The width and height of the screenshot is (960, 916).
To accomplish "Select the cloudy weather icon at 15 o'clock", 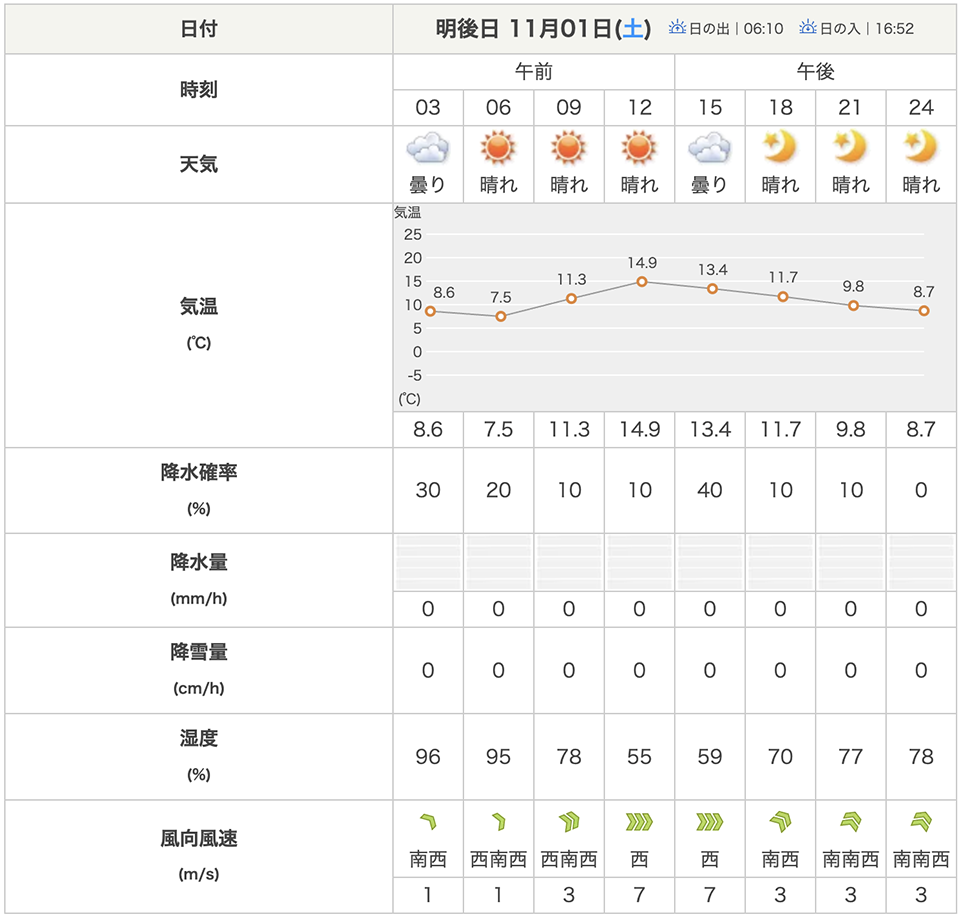I will (709, 150).
